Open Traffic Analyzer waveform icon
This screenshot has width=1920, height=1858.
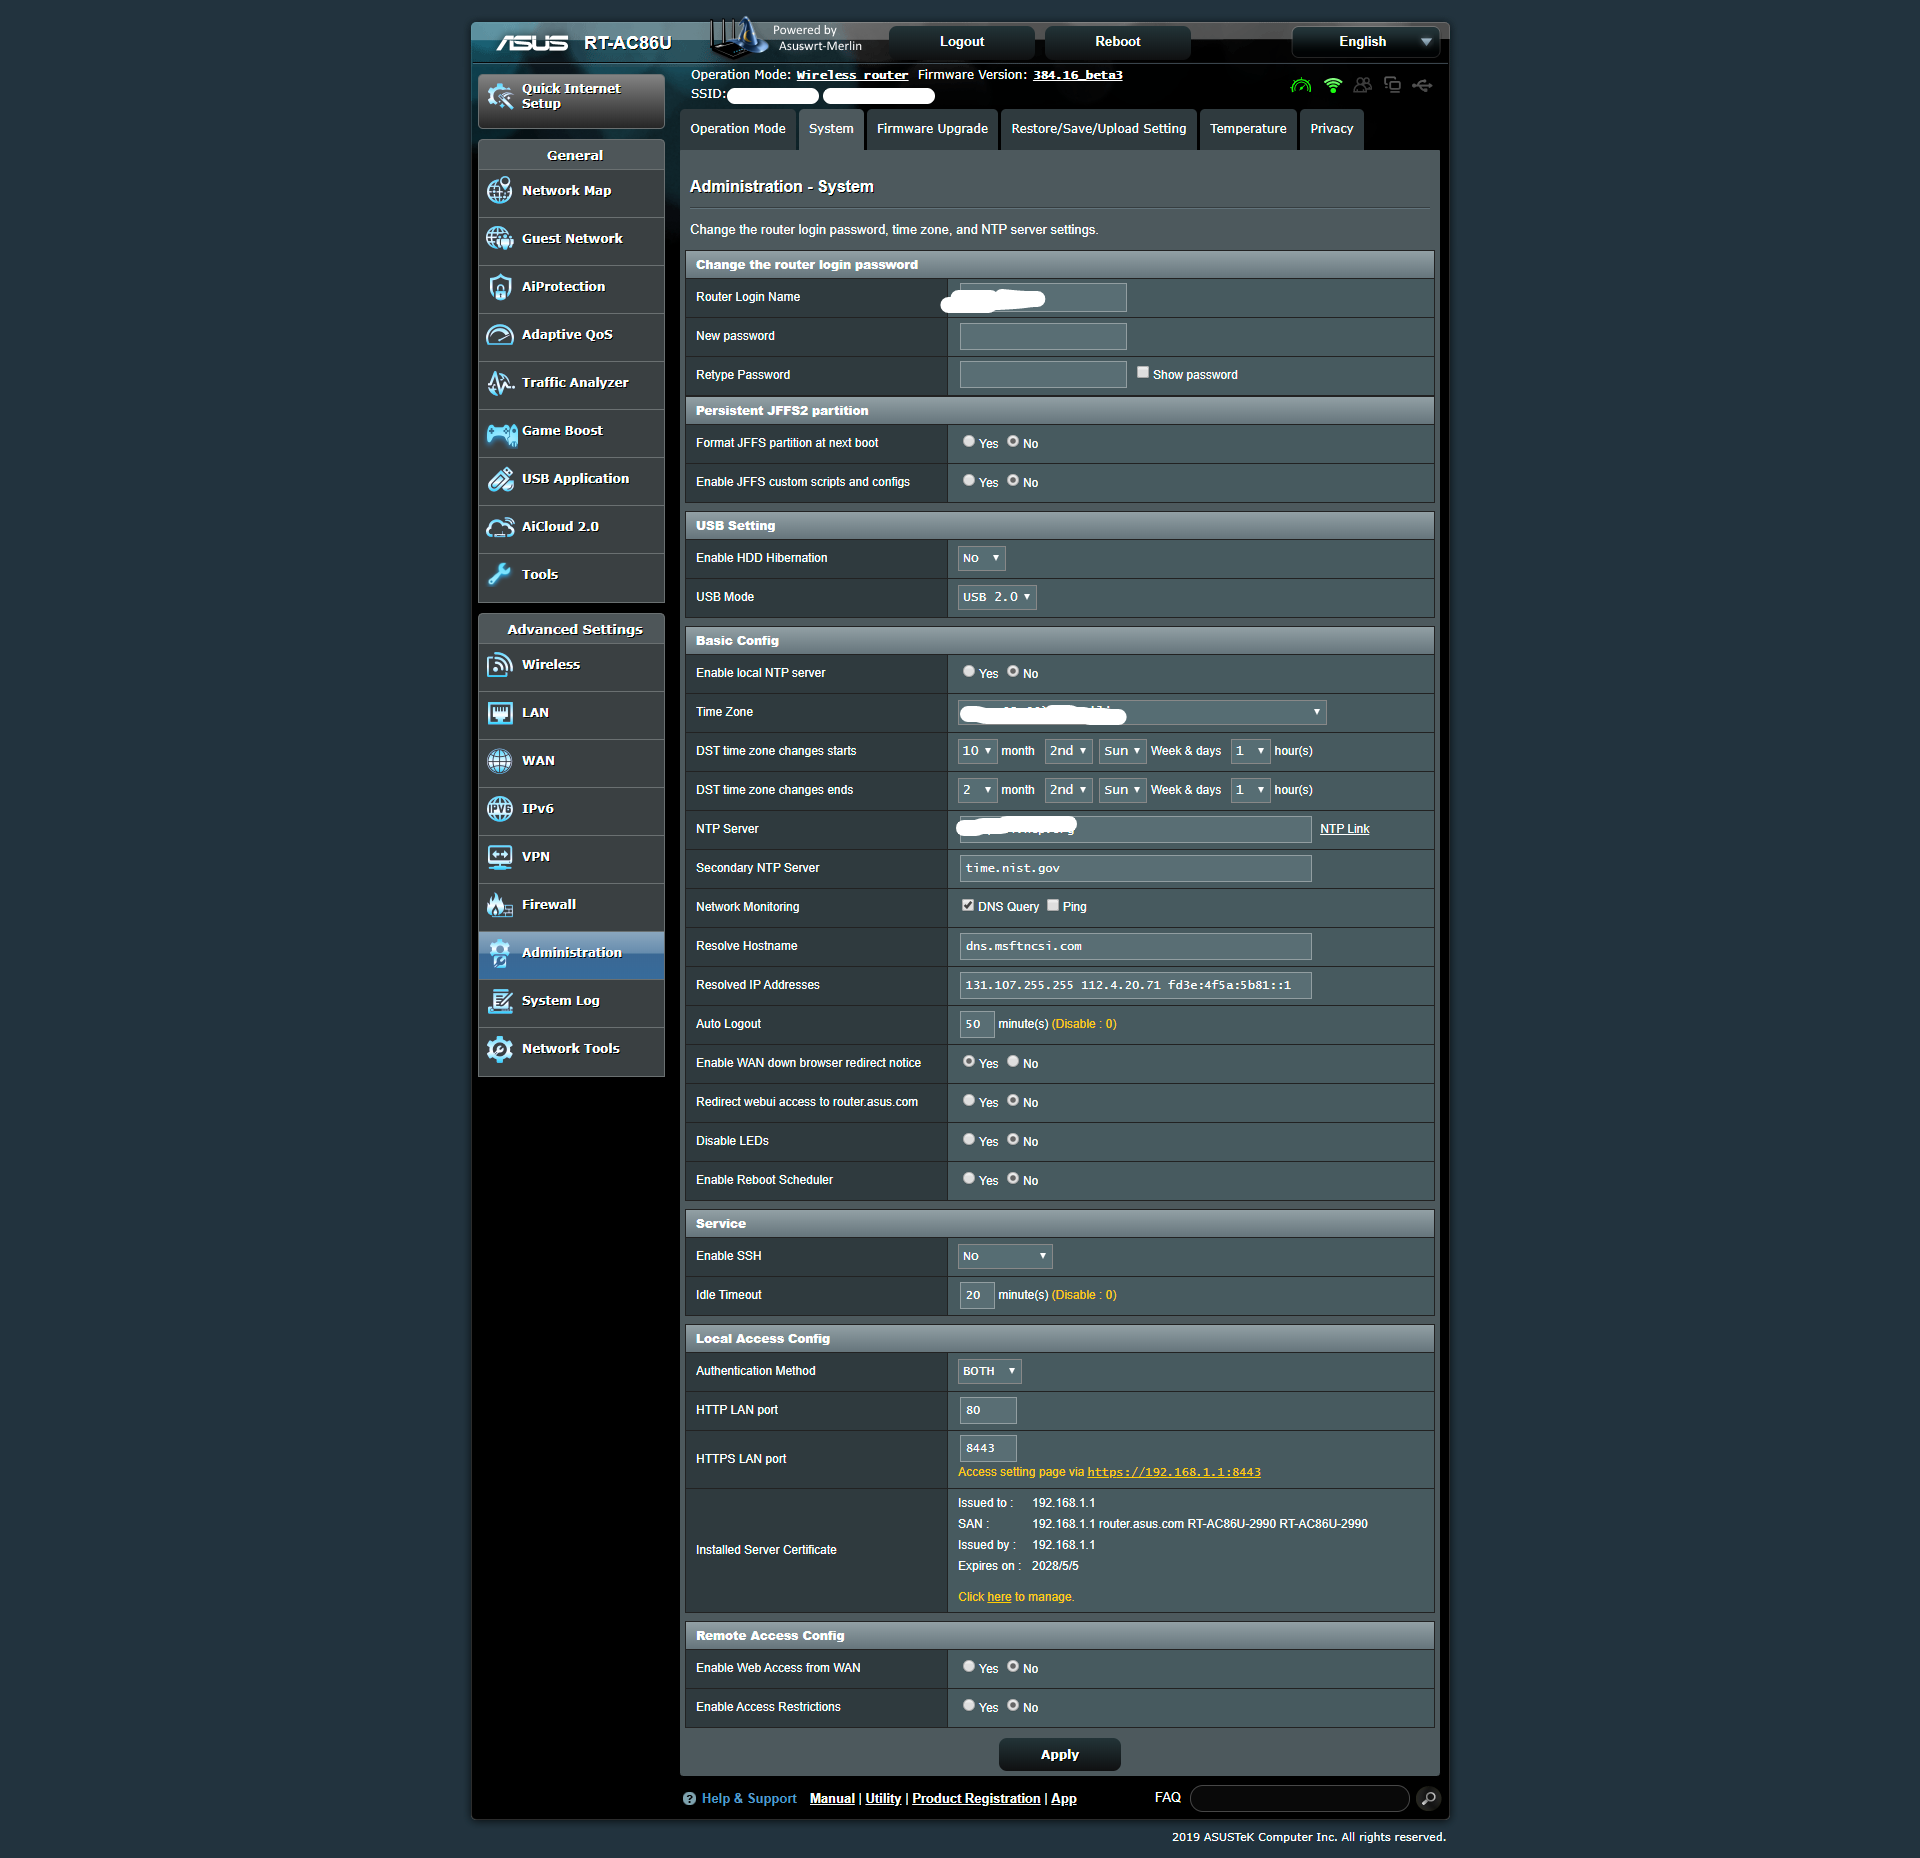coord(500,383)
